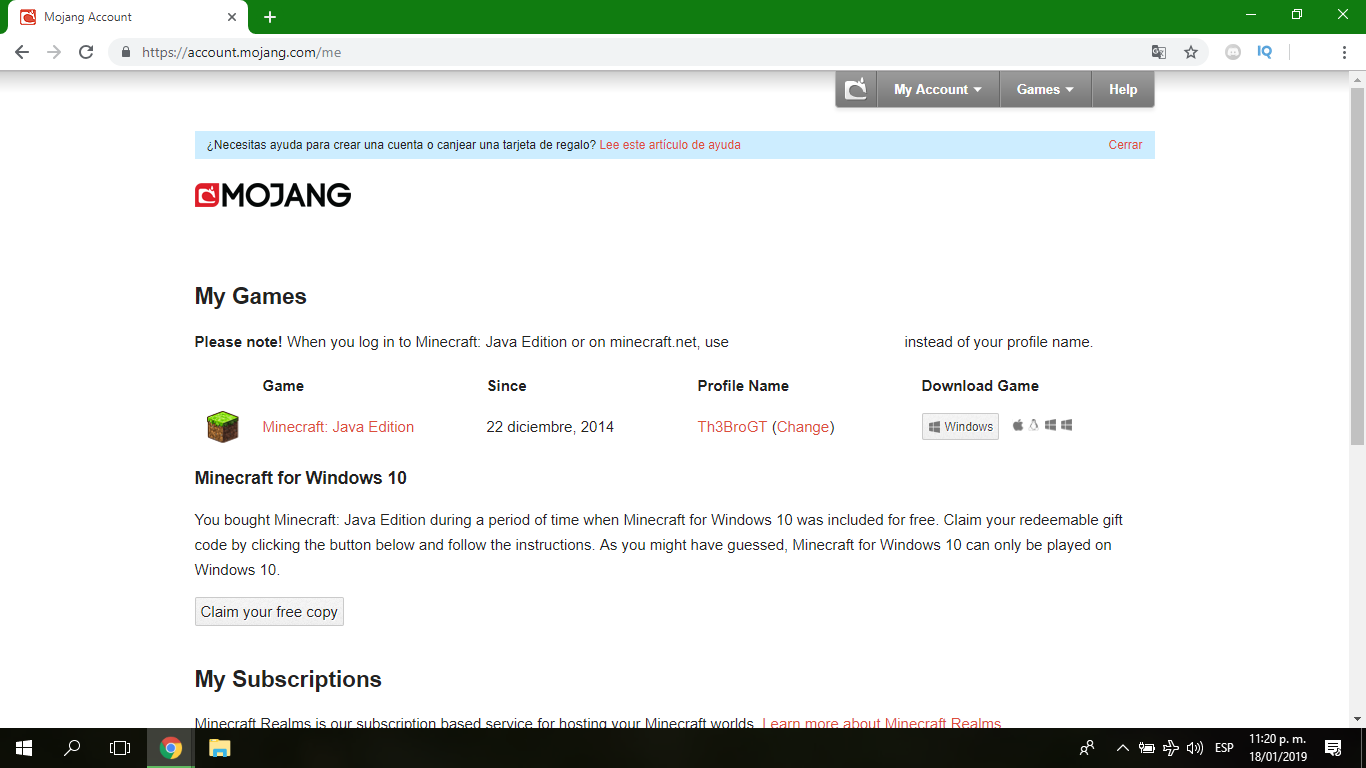This screenshot has height=768, width=1366.
Task: Click the Chrome icon in the taskbar
Action: click(x=171, y=748)
